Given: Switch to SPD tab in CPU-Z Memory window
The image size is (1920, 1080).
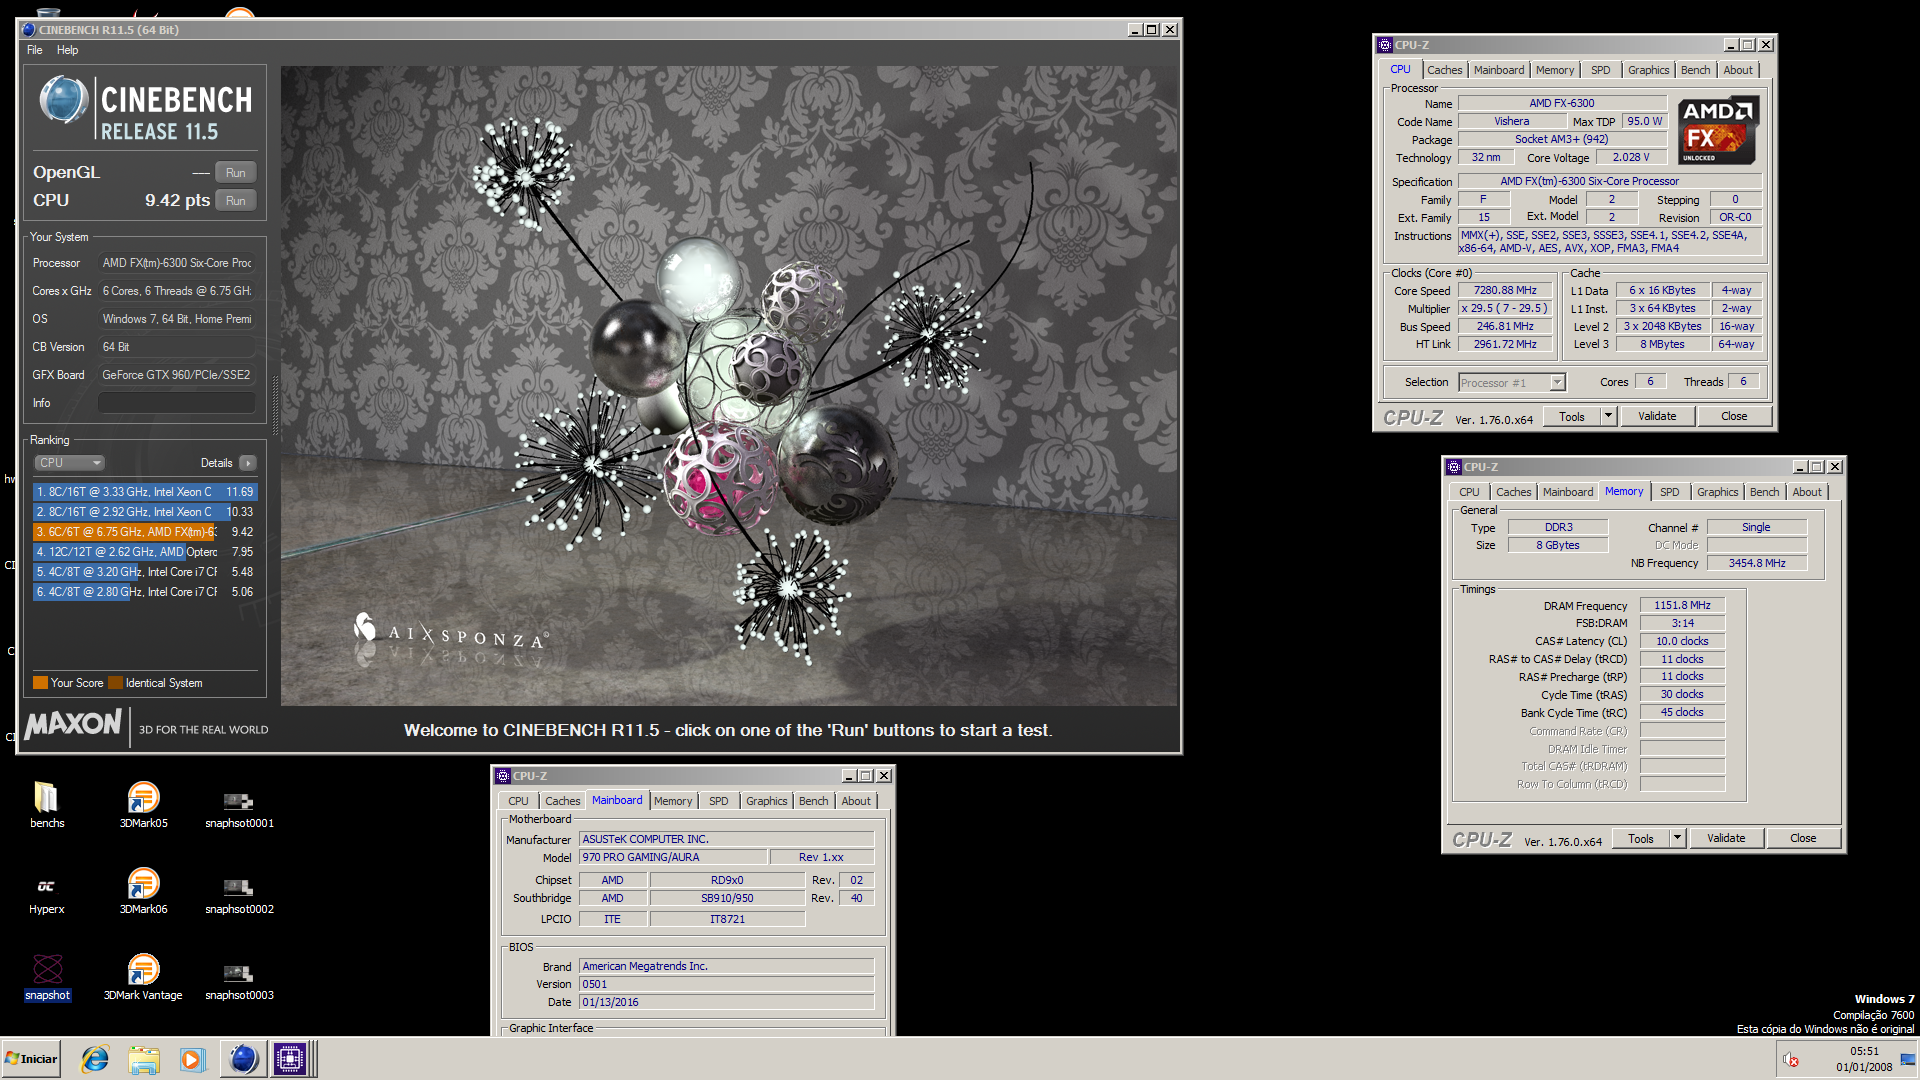Looking at the screenshot, I should click(x=1669, y=492).
